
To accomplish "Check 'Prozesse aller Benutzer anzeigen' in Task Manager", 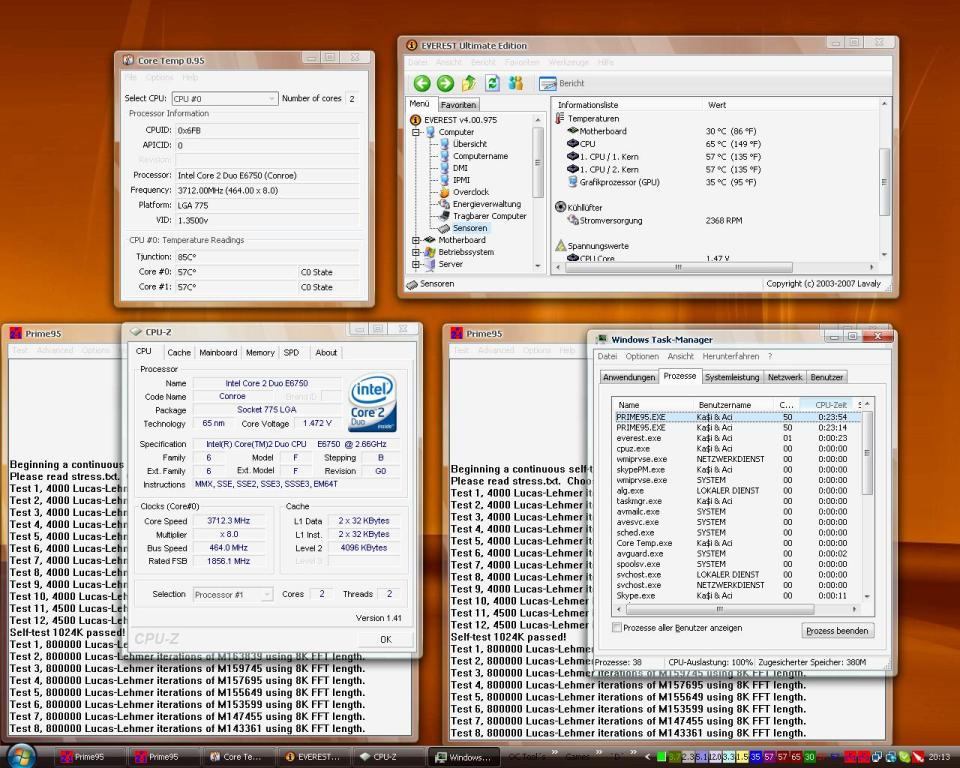I will 617,627.
